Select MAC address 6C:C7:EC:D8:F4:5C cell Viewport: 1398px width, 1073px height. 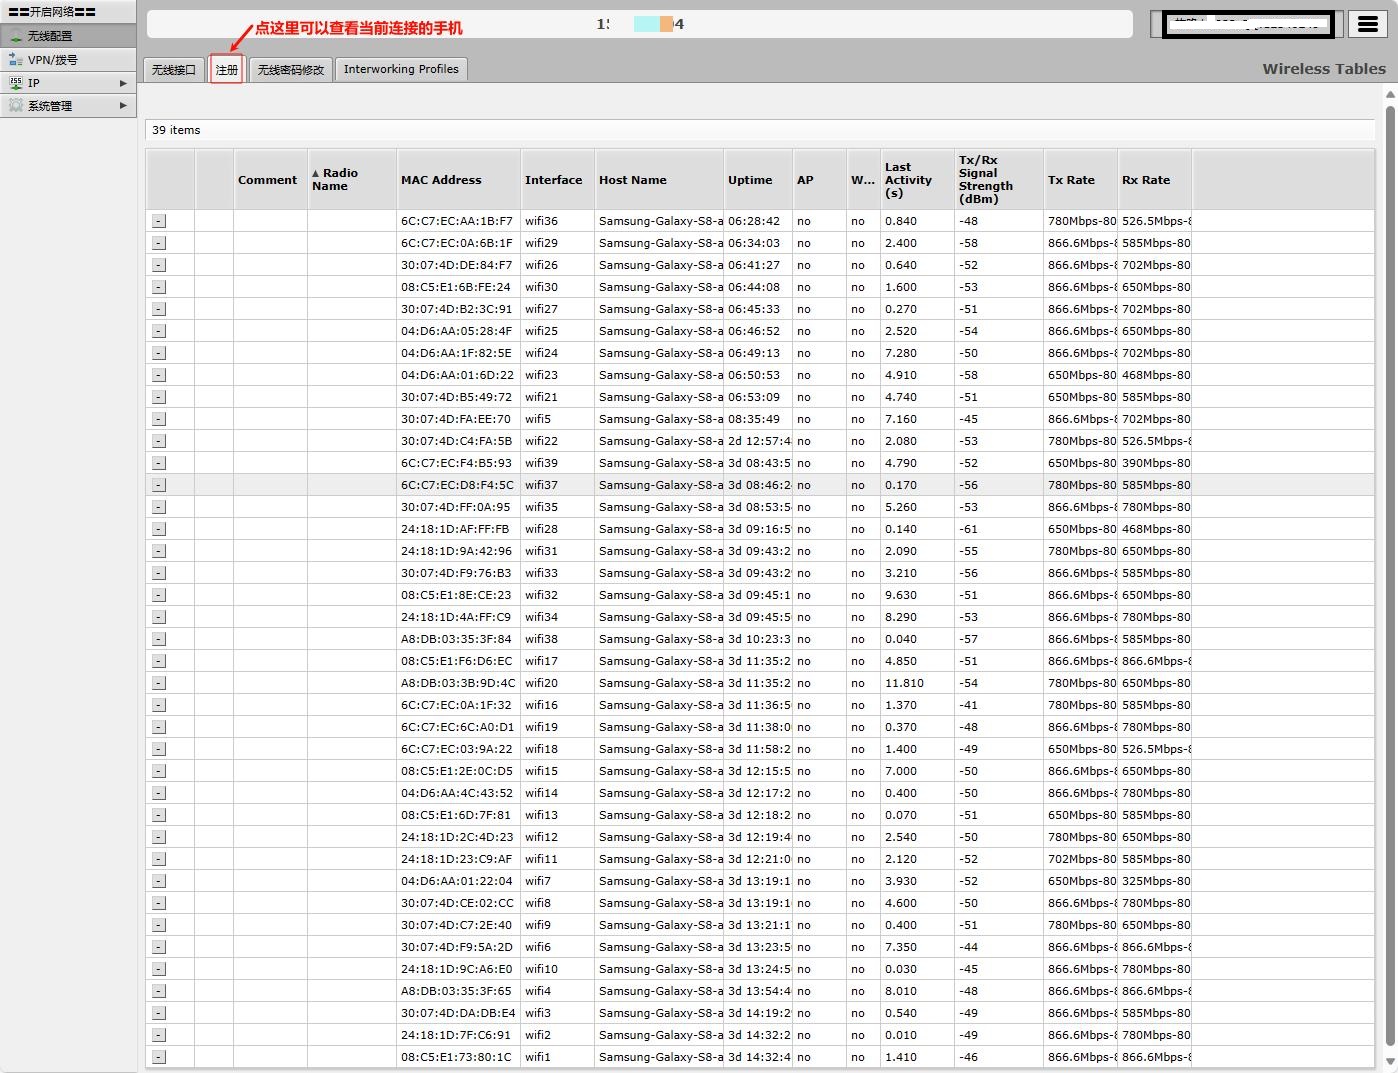[457, 485]
